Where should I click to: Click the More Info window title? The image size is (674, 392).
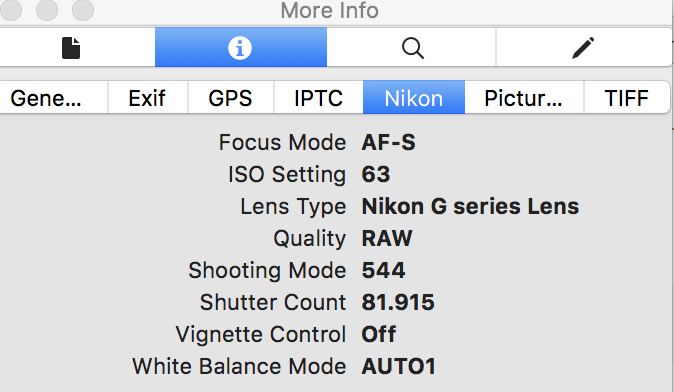(x=330, y=10)
